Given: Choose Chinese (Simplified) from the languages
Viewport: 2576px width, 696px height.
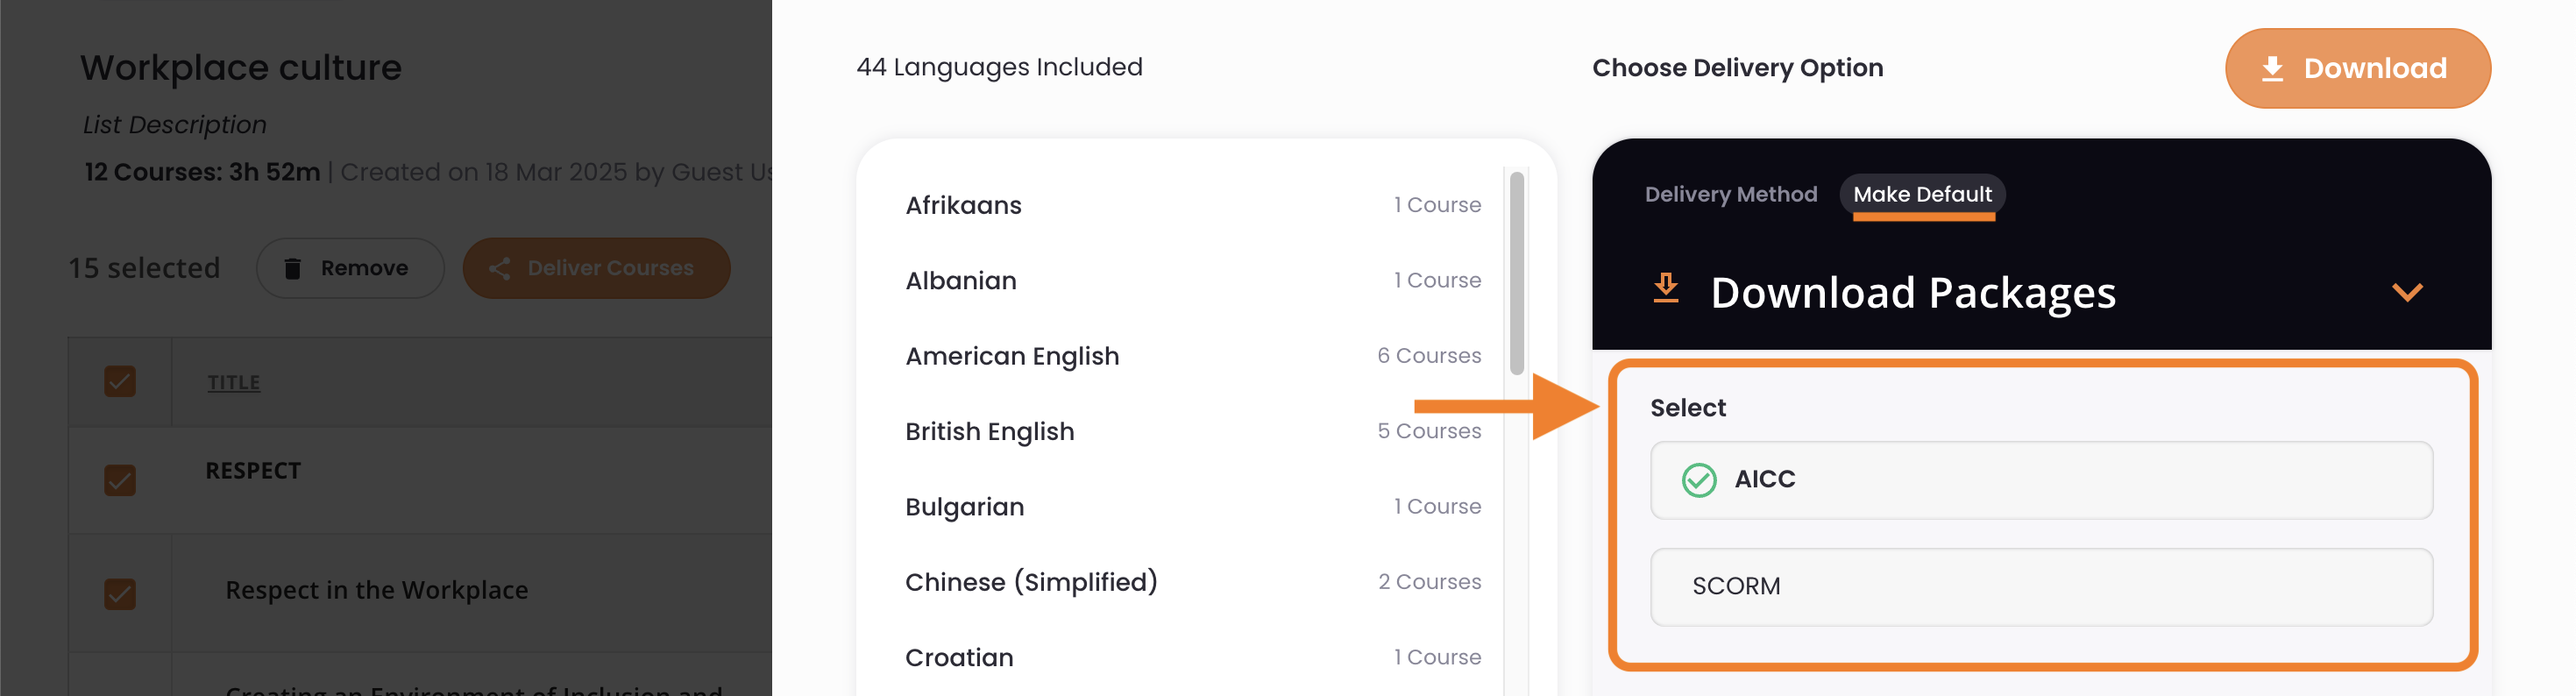Looking at the screenshot, I should (1192, 582).
